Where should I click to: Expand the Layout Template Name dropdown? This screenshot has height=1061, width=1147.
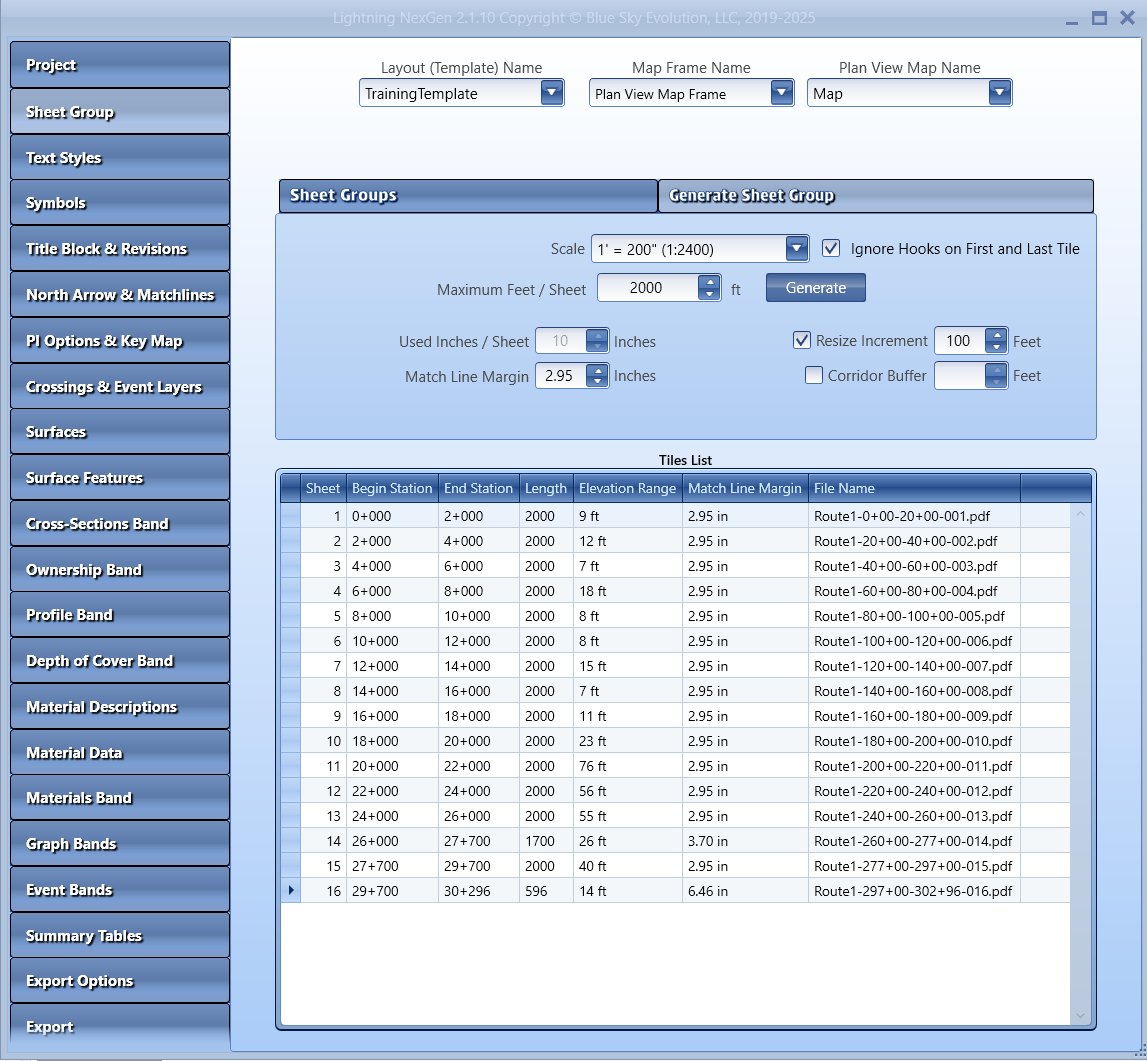pos(552,93)
